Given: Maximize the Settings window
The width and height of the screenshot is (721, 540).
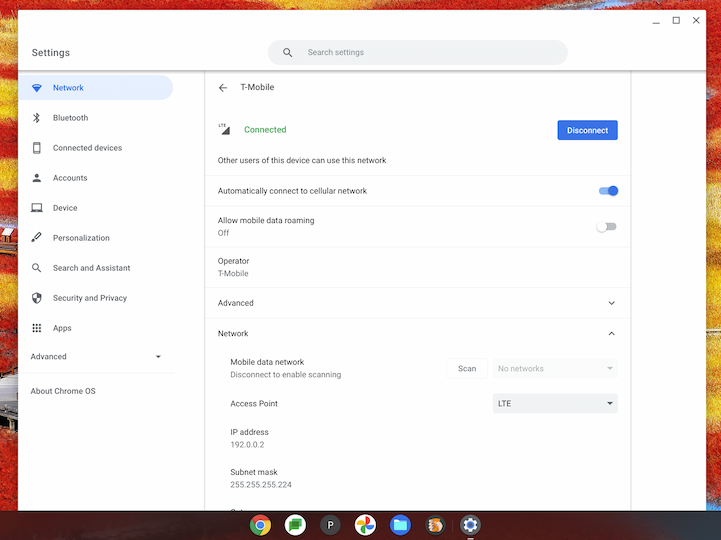Looking at the screenshot, I should (676, 20).
